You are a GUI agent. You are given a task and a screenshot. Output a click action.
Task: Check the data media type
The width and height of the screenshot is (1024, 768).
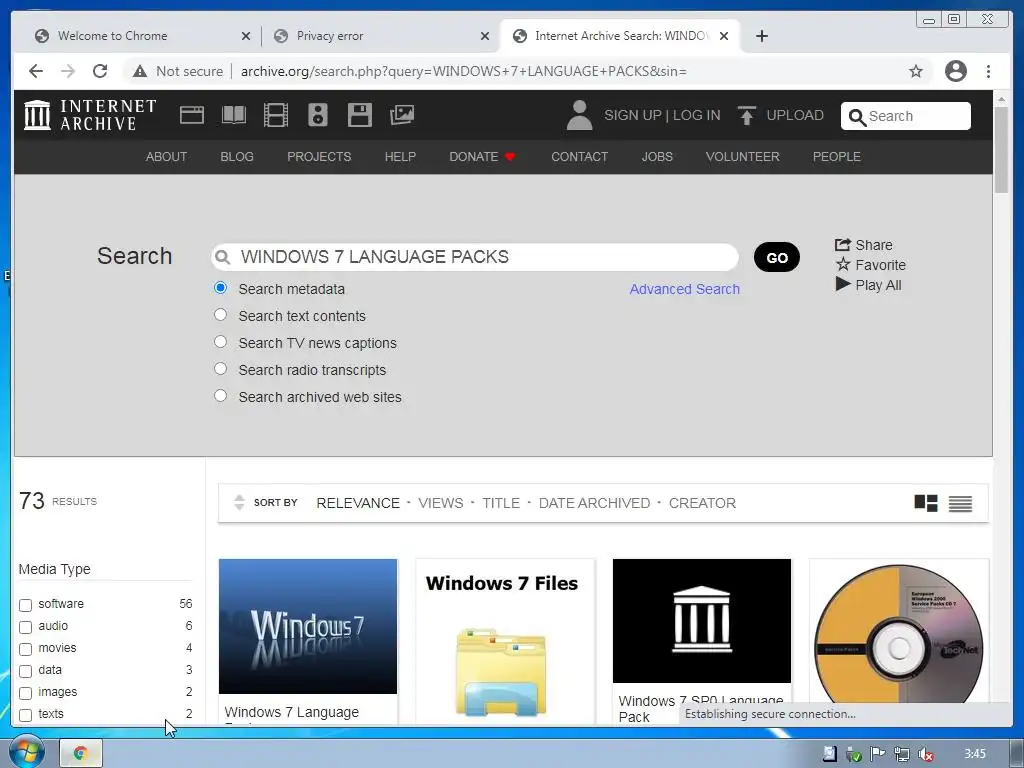point(25,671)
